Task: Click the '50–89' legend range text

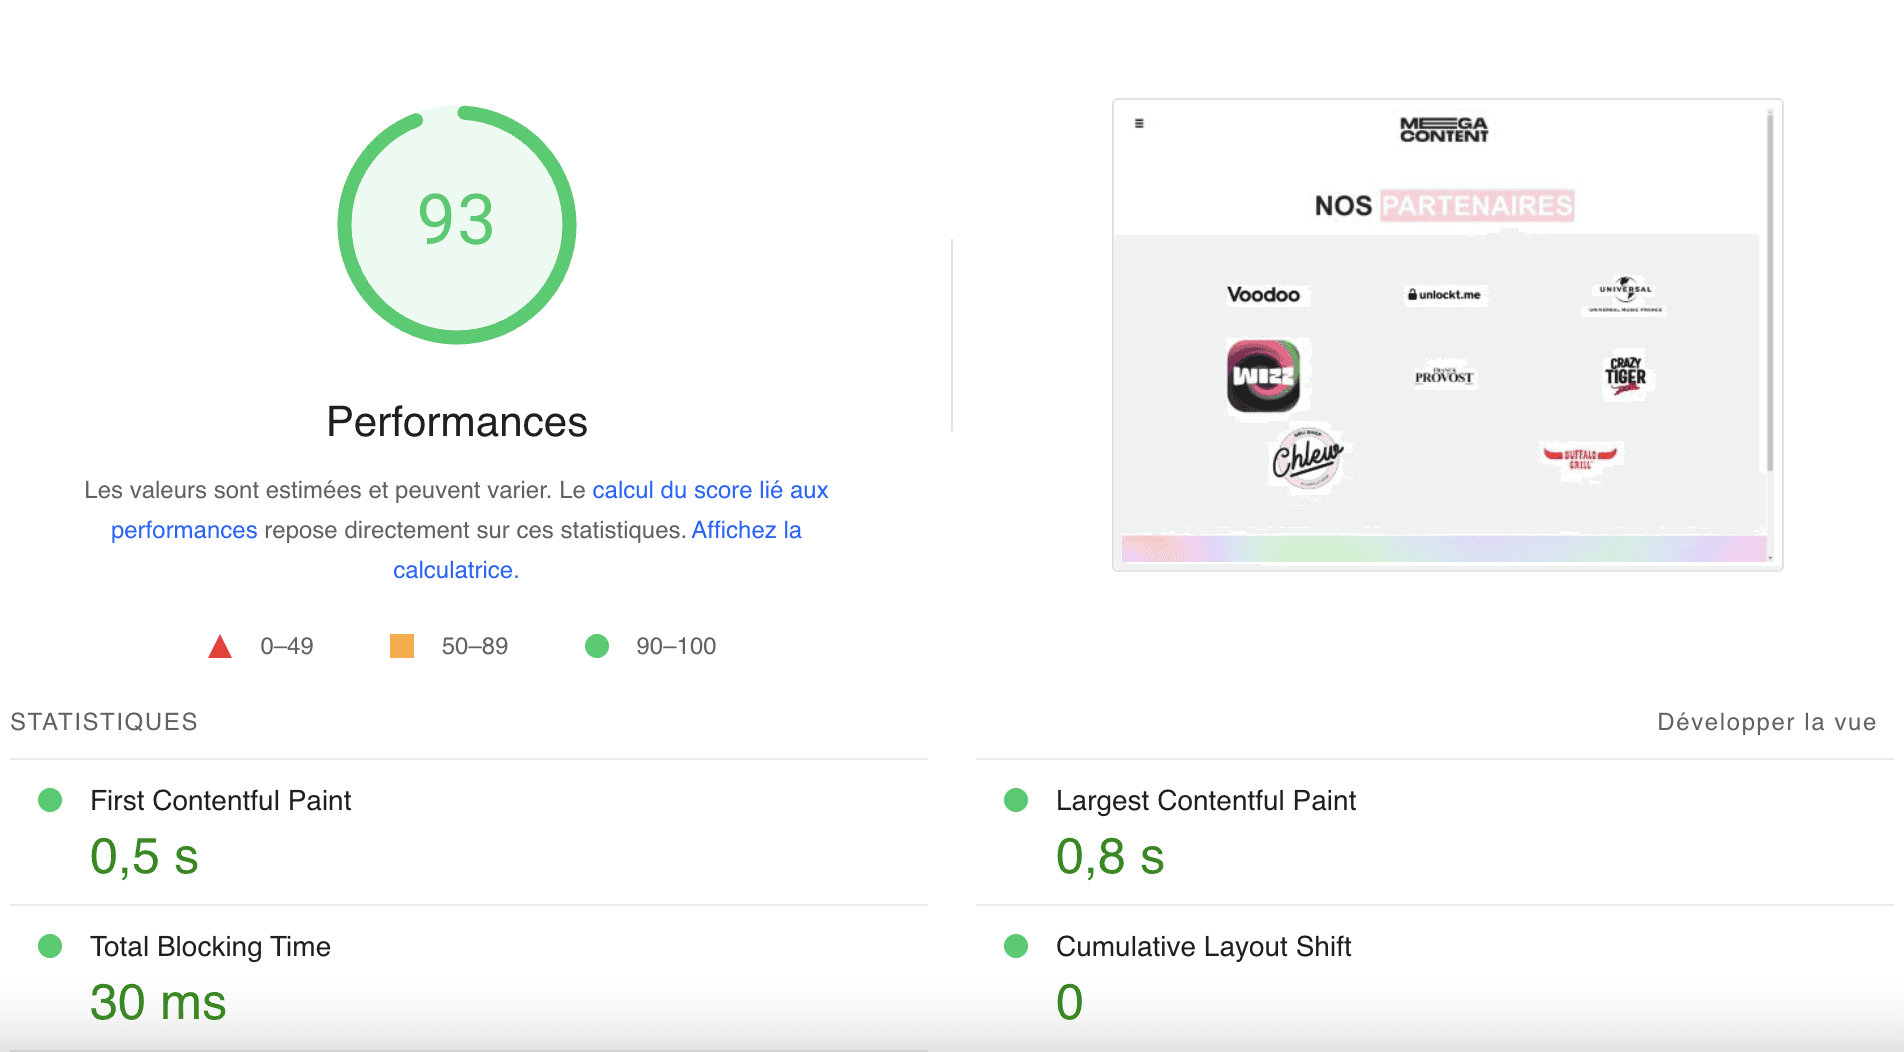Action: pyautogui.click(x=475, y=647)
